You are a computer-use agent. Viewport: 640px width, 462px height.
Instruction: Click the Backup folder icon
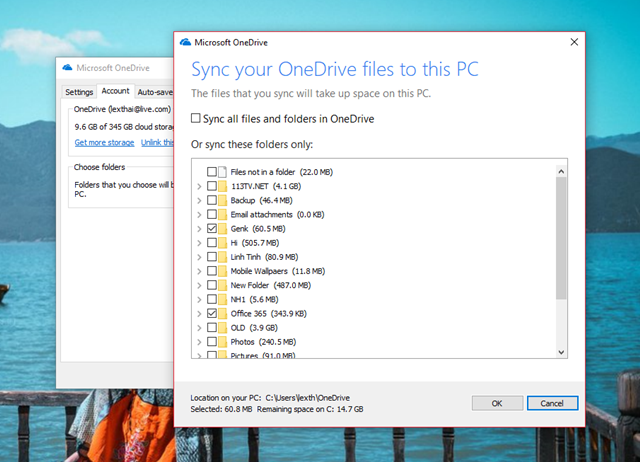click(x=222, y=200)
